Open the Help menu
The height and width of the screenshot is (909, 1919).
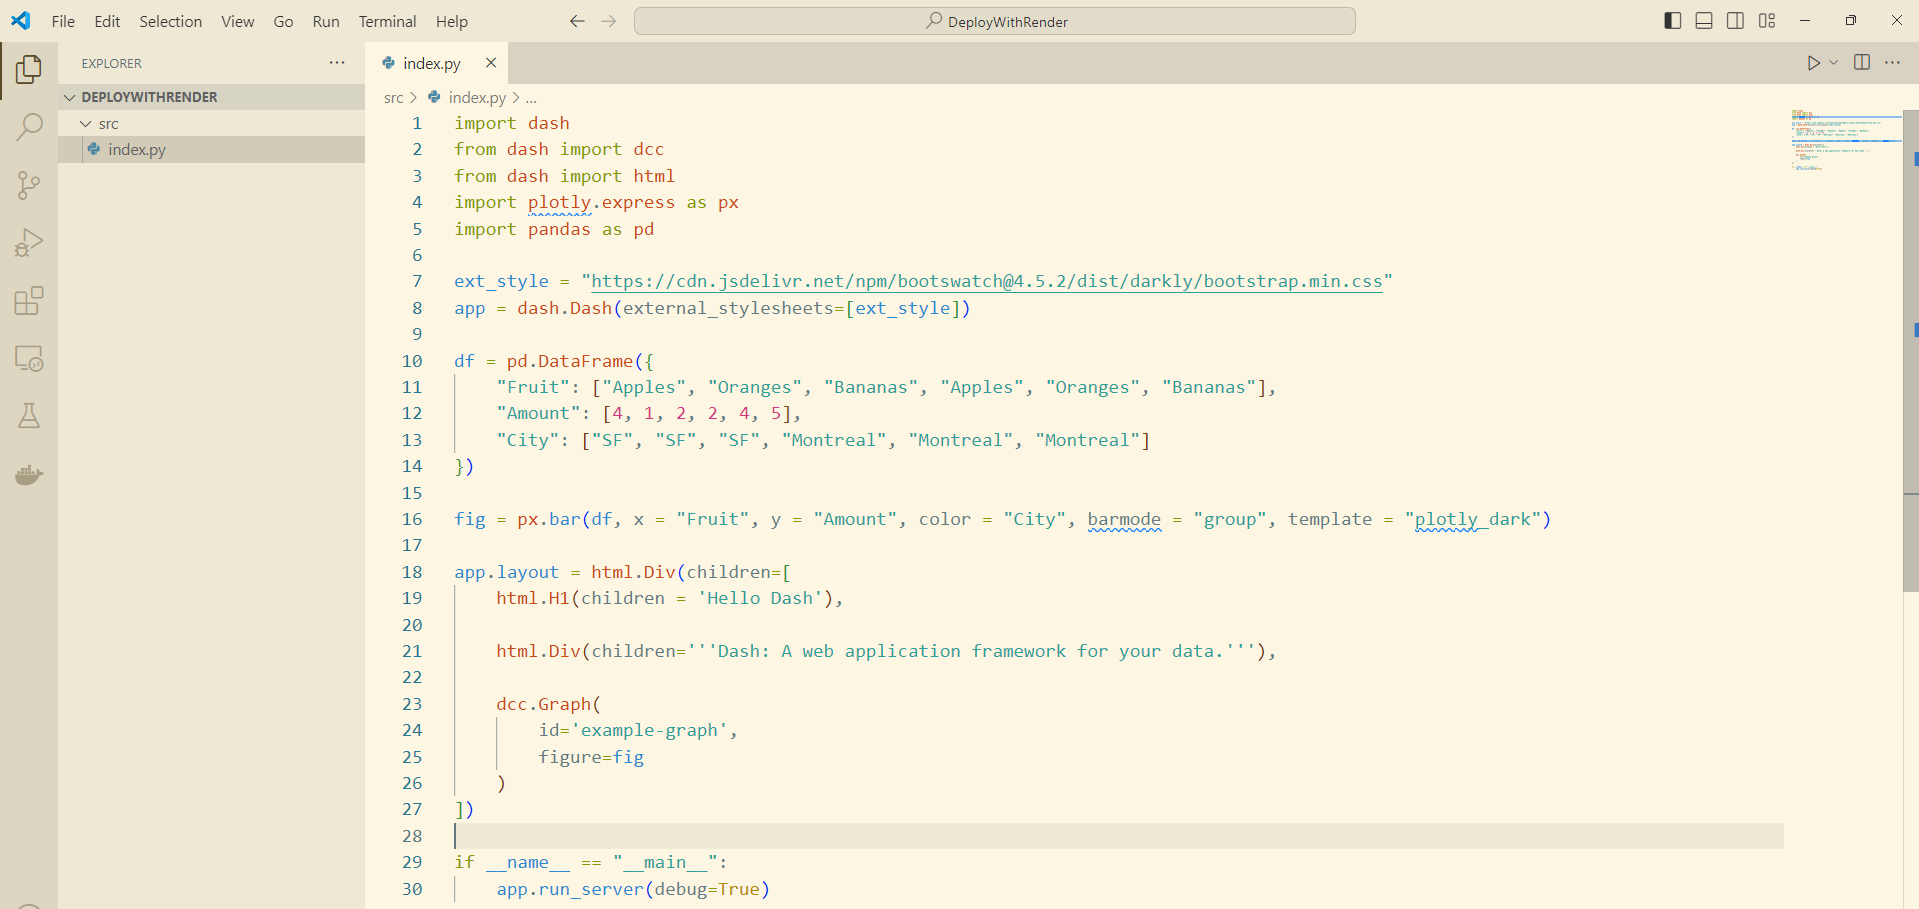pos(451,21)
